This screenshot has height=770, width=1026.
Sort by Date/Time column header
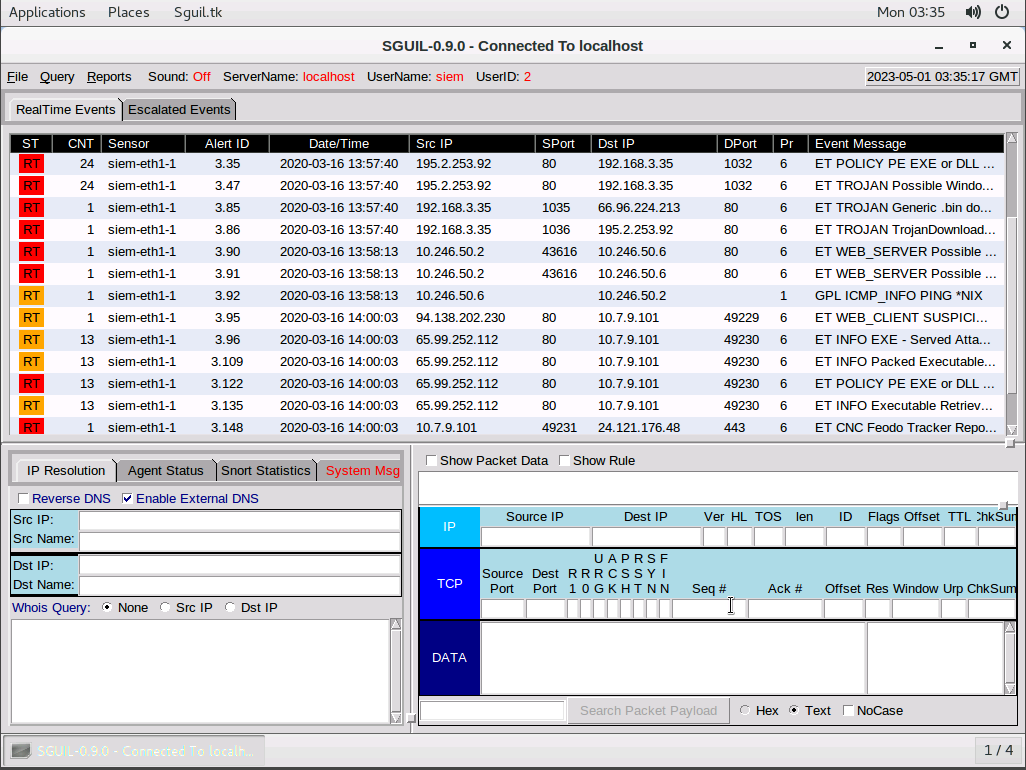point(339,143)
